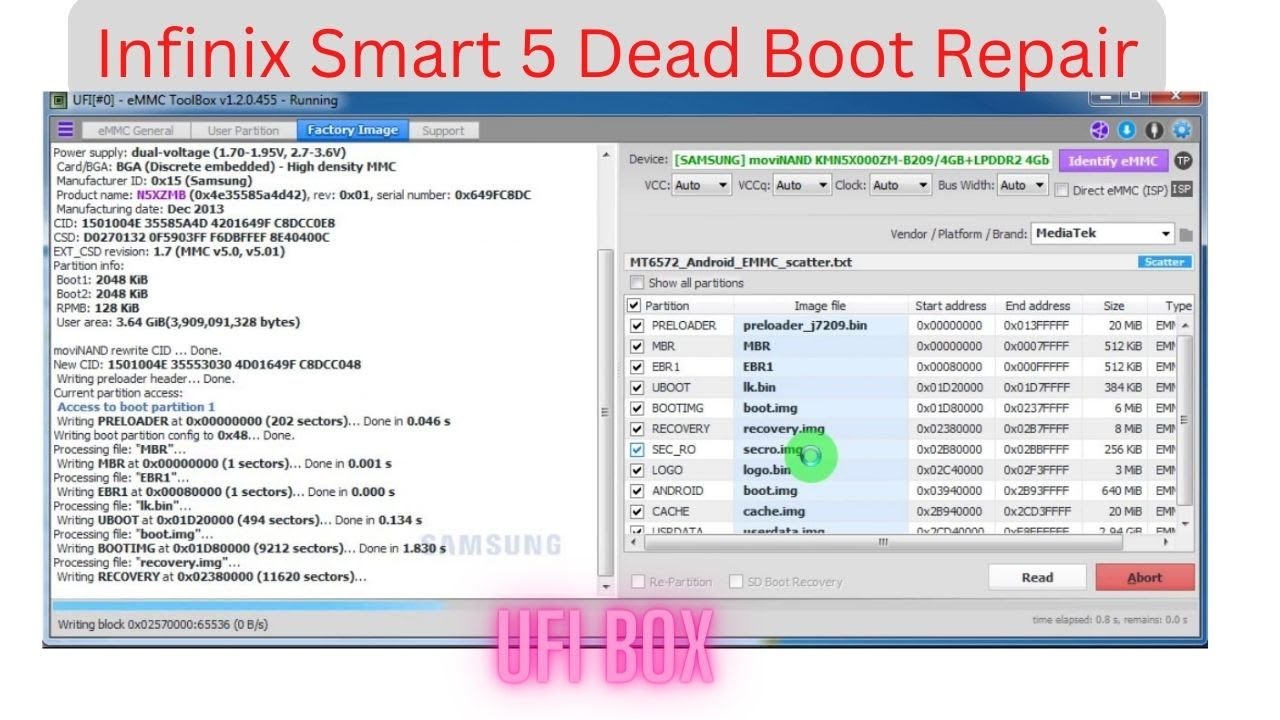The image size is (1280, 720).
Task: Maximize the eMMC ToolBox window
Action: (x=1135, y=97)
